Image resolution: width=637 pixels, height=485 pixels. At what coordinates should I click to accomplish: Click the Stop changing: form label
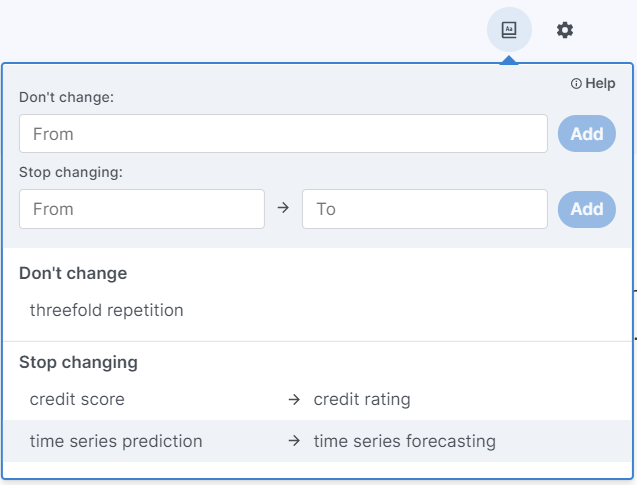(x=71, y=172)
